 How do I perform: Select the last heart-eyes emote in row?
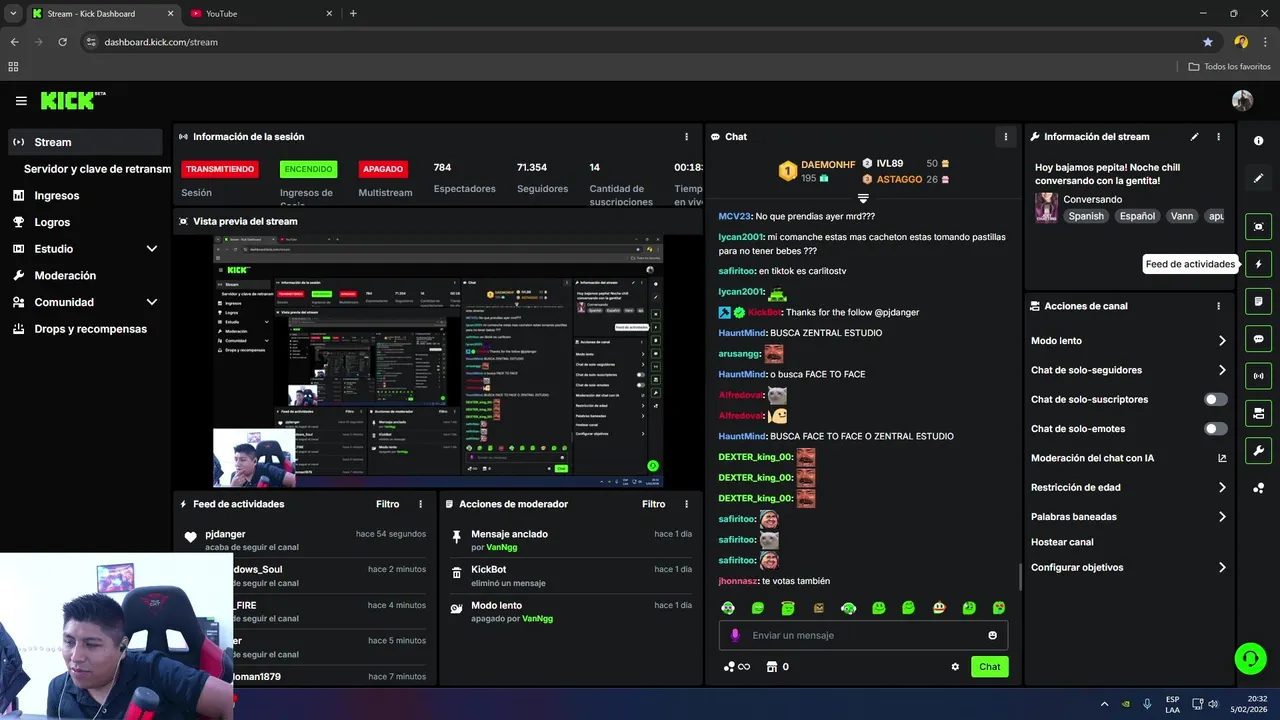(998, 608)
